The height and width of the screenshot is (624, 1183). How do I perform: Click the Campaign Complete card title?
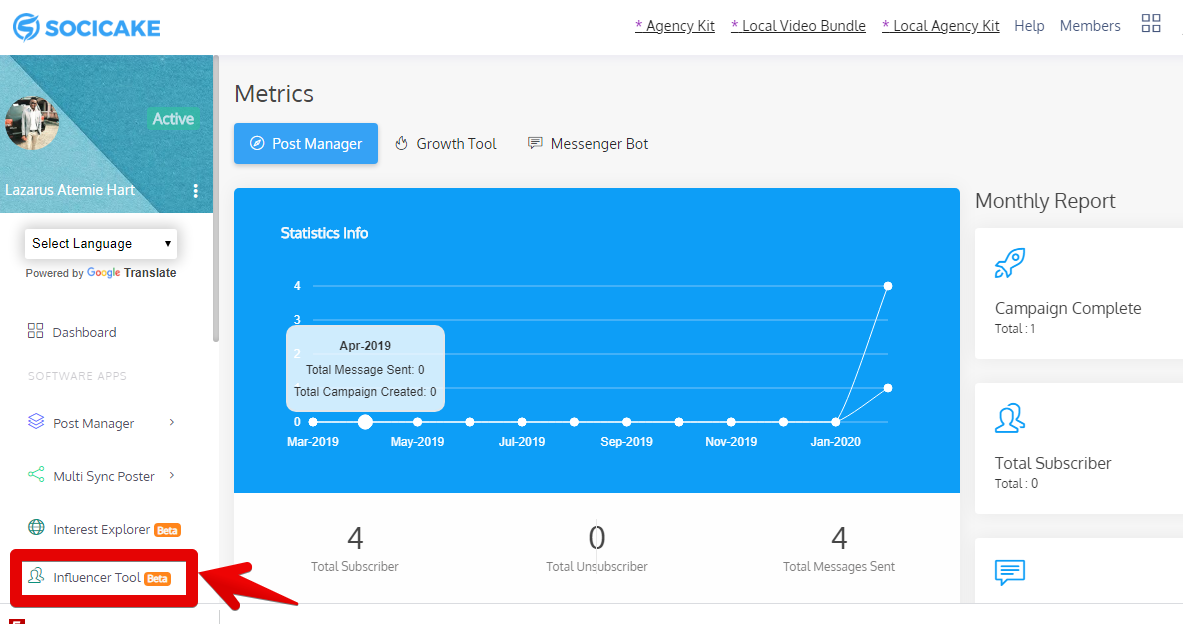(x=1068, y=308)
